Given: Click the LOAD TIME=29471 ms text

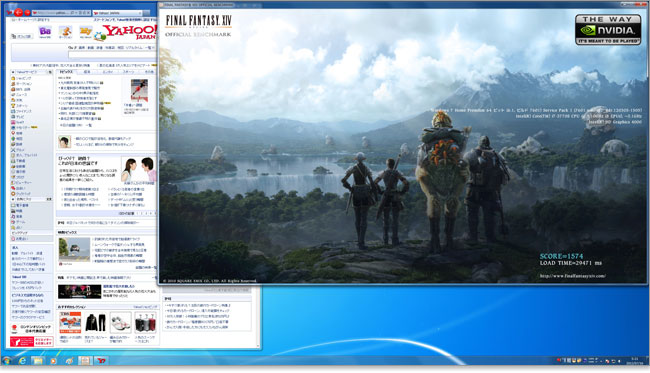Looking at the screenshot, I should click(570, 263).
